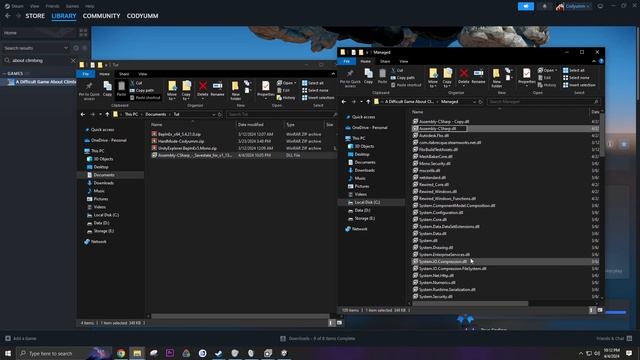This screenshot has width=640, height=360.
Task: Open Chrome from taskbar
Action: (121, 353)
